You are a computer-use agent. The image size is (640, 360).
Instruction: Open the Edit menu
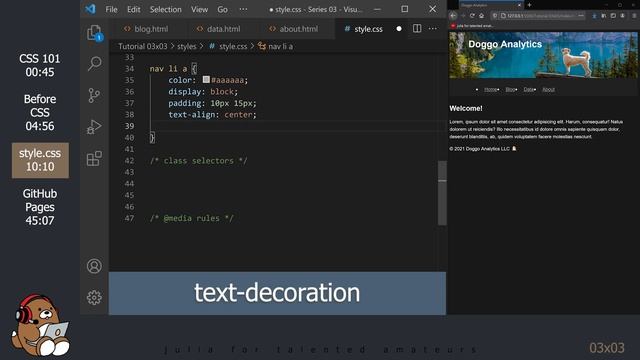click(133, 9)
